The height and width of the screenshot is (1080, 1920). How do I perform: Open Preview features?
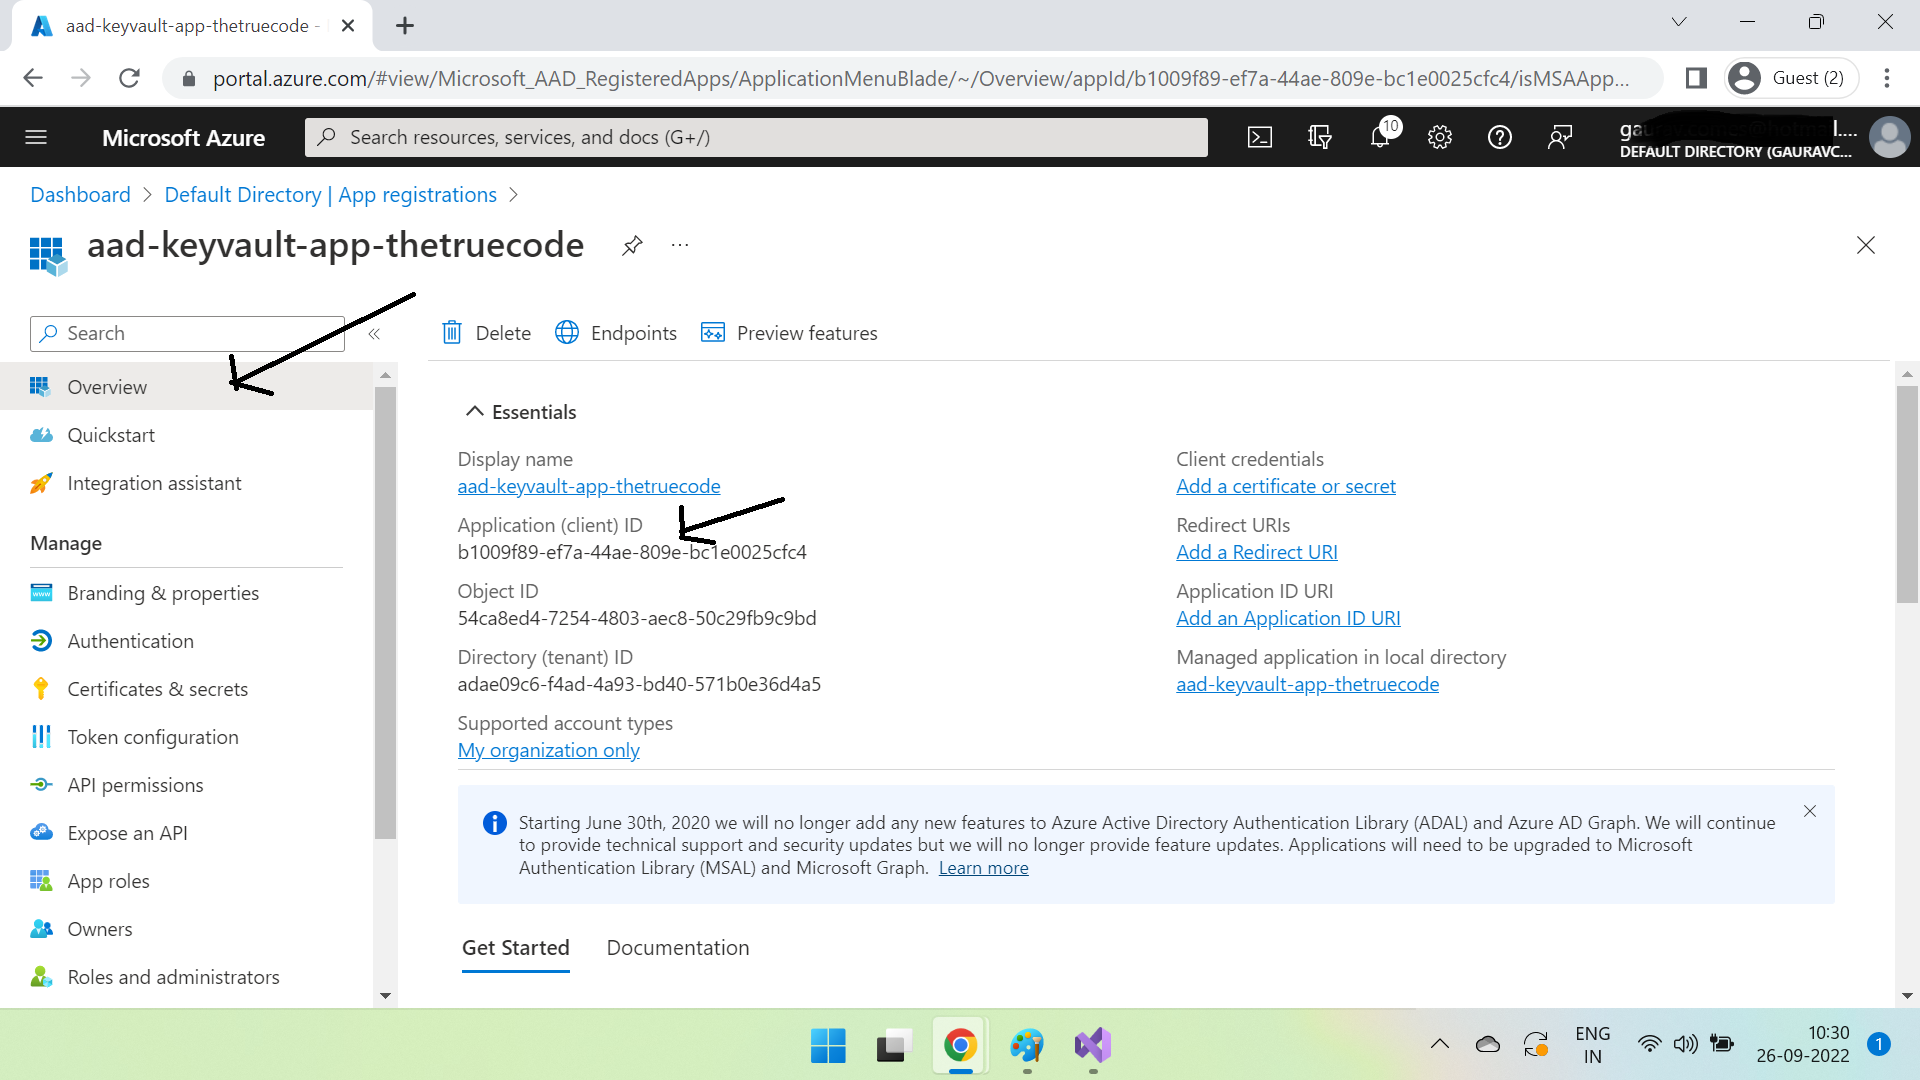point(790,333)
